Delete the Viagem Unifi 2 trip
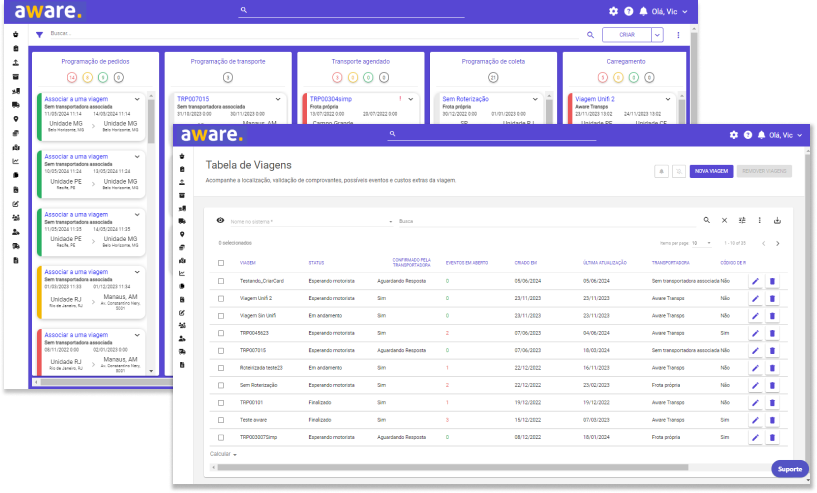The width and height of the screenshot is (817, 493). (x=772, y=299)
